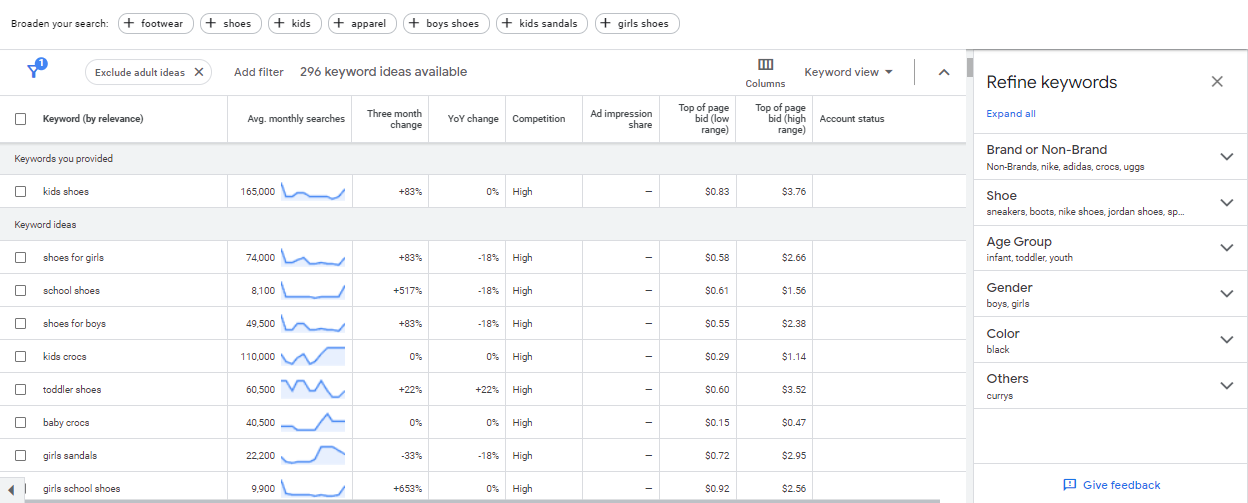Close the Refine keywords panel
1248x503 pixels.
[x=1217, y=82]
